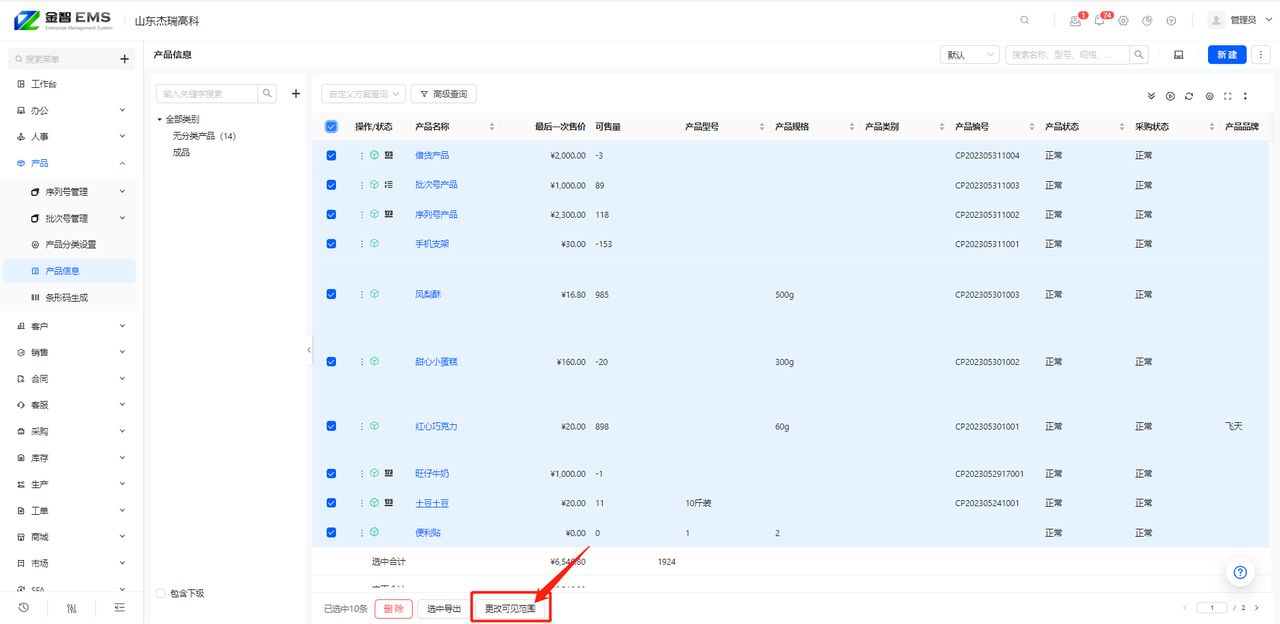This screenshot has width=1280, height=624.
Task: Collapse the 产品 sidebar menu
Action: point(69,163)
